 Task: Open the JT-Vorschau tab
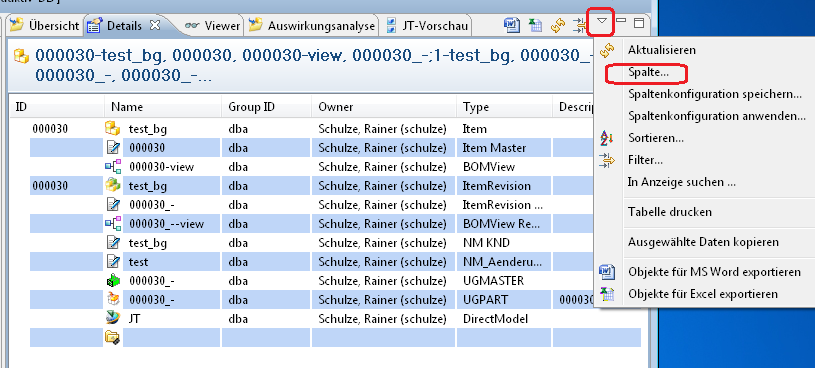click(x=427, y=25)
